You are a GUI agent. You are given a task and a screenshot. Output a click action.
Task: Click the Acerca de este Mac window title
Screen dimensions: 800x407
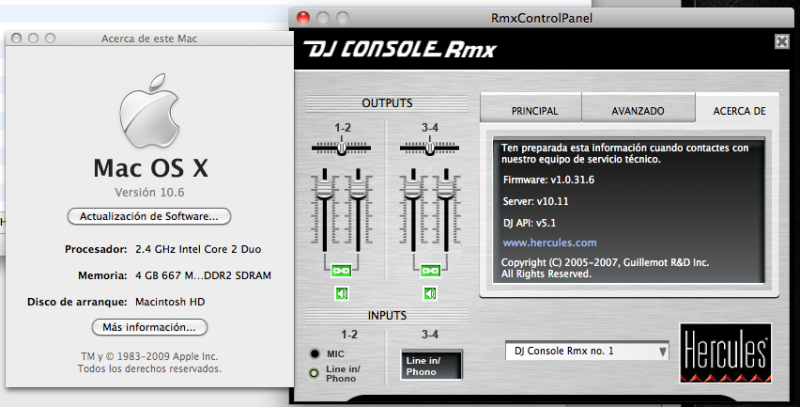point(149,38)
